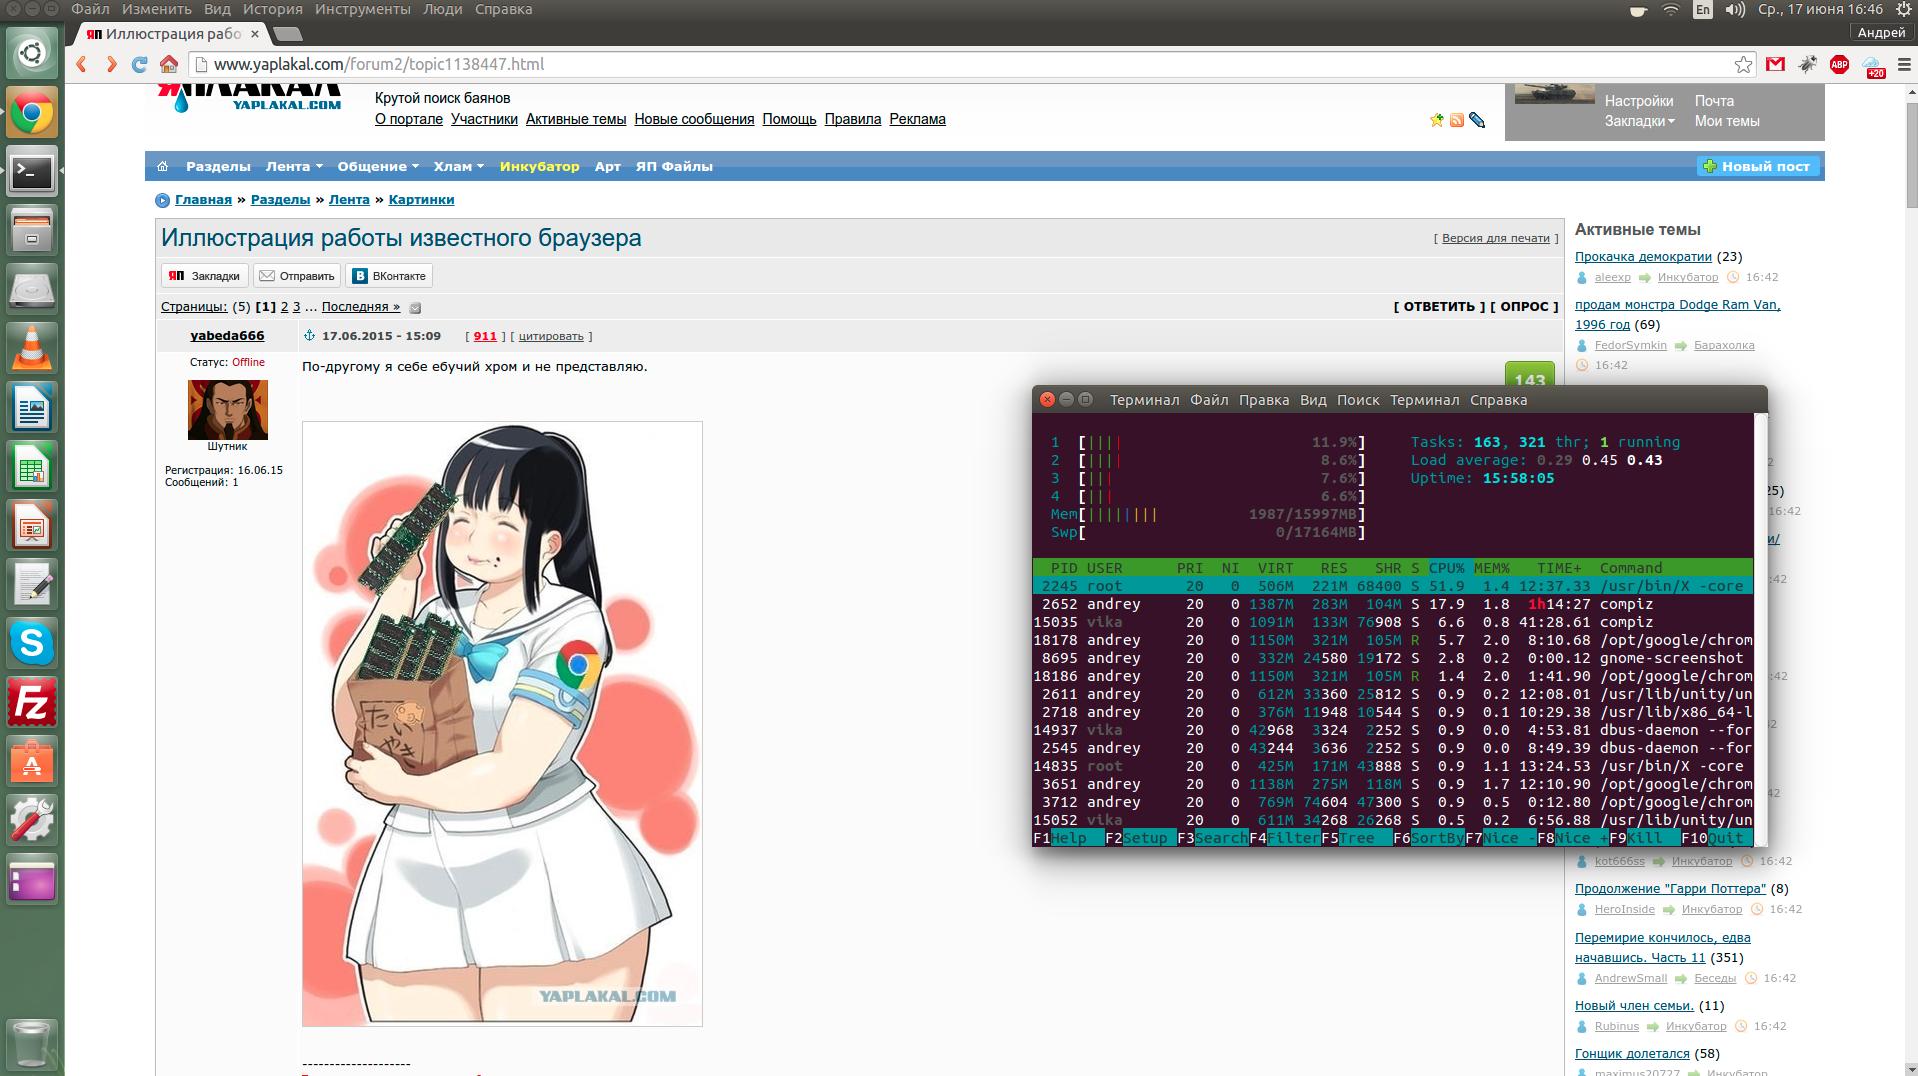Click the RSS feed icon on the site header
The height and width of the screenshot is (1076, 1918).
coord(1457,120)
